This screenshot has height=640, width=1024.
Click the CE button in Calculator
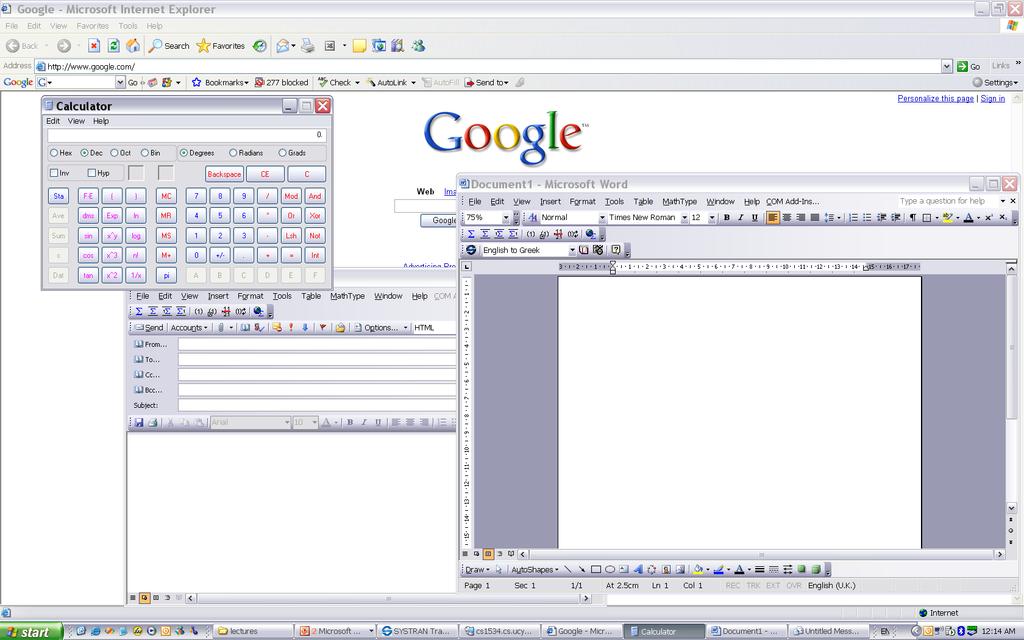click(x=264, y=174)
